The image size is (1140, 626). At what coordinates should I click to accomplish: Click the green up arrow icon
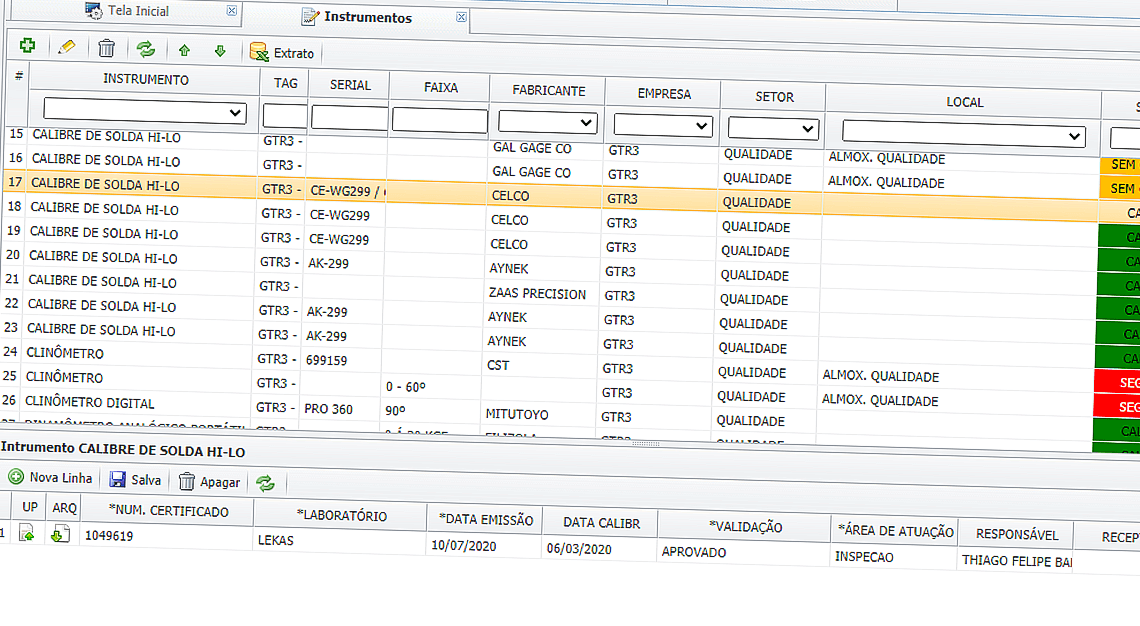(x=184, y=51)
